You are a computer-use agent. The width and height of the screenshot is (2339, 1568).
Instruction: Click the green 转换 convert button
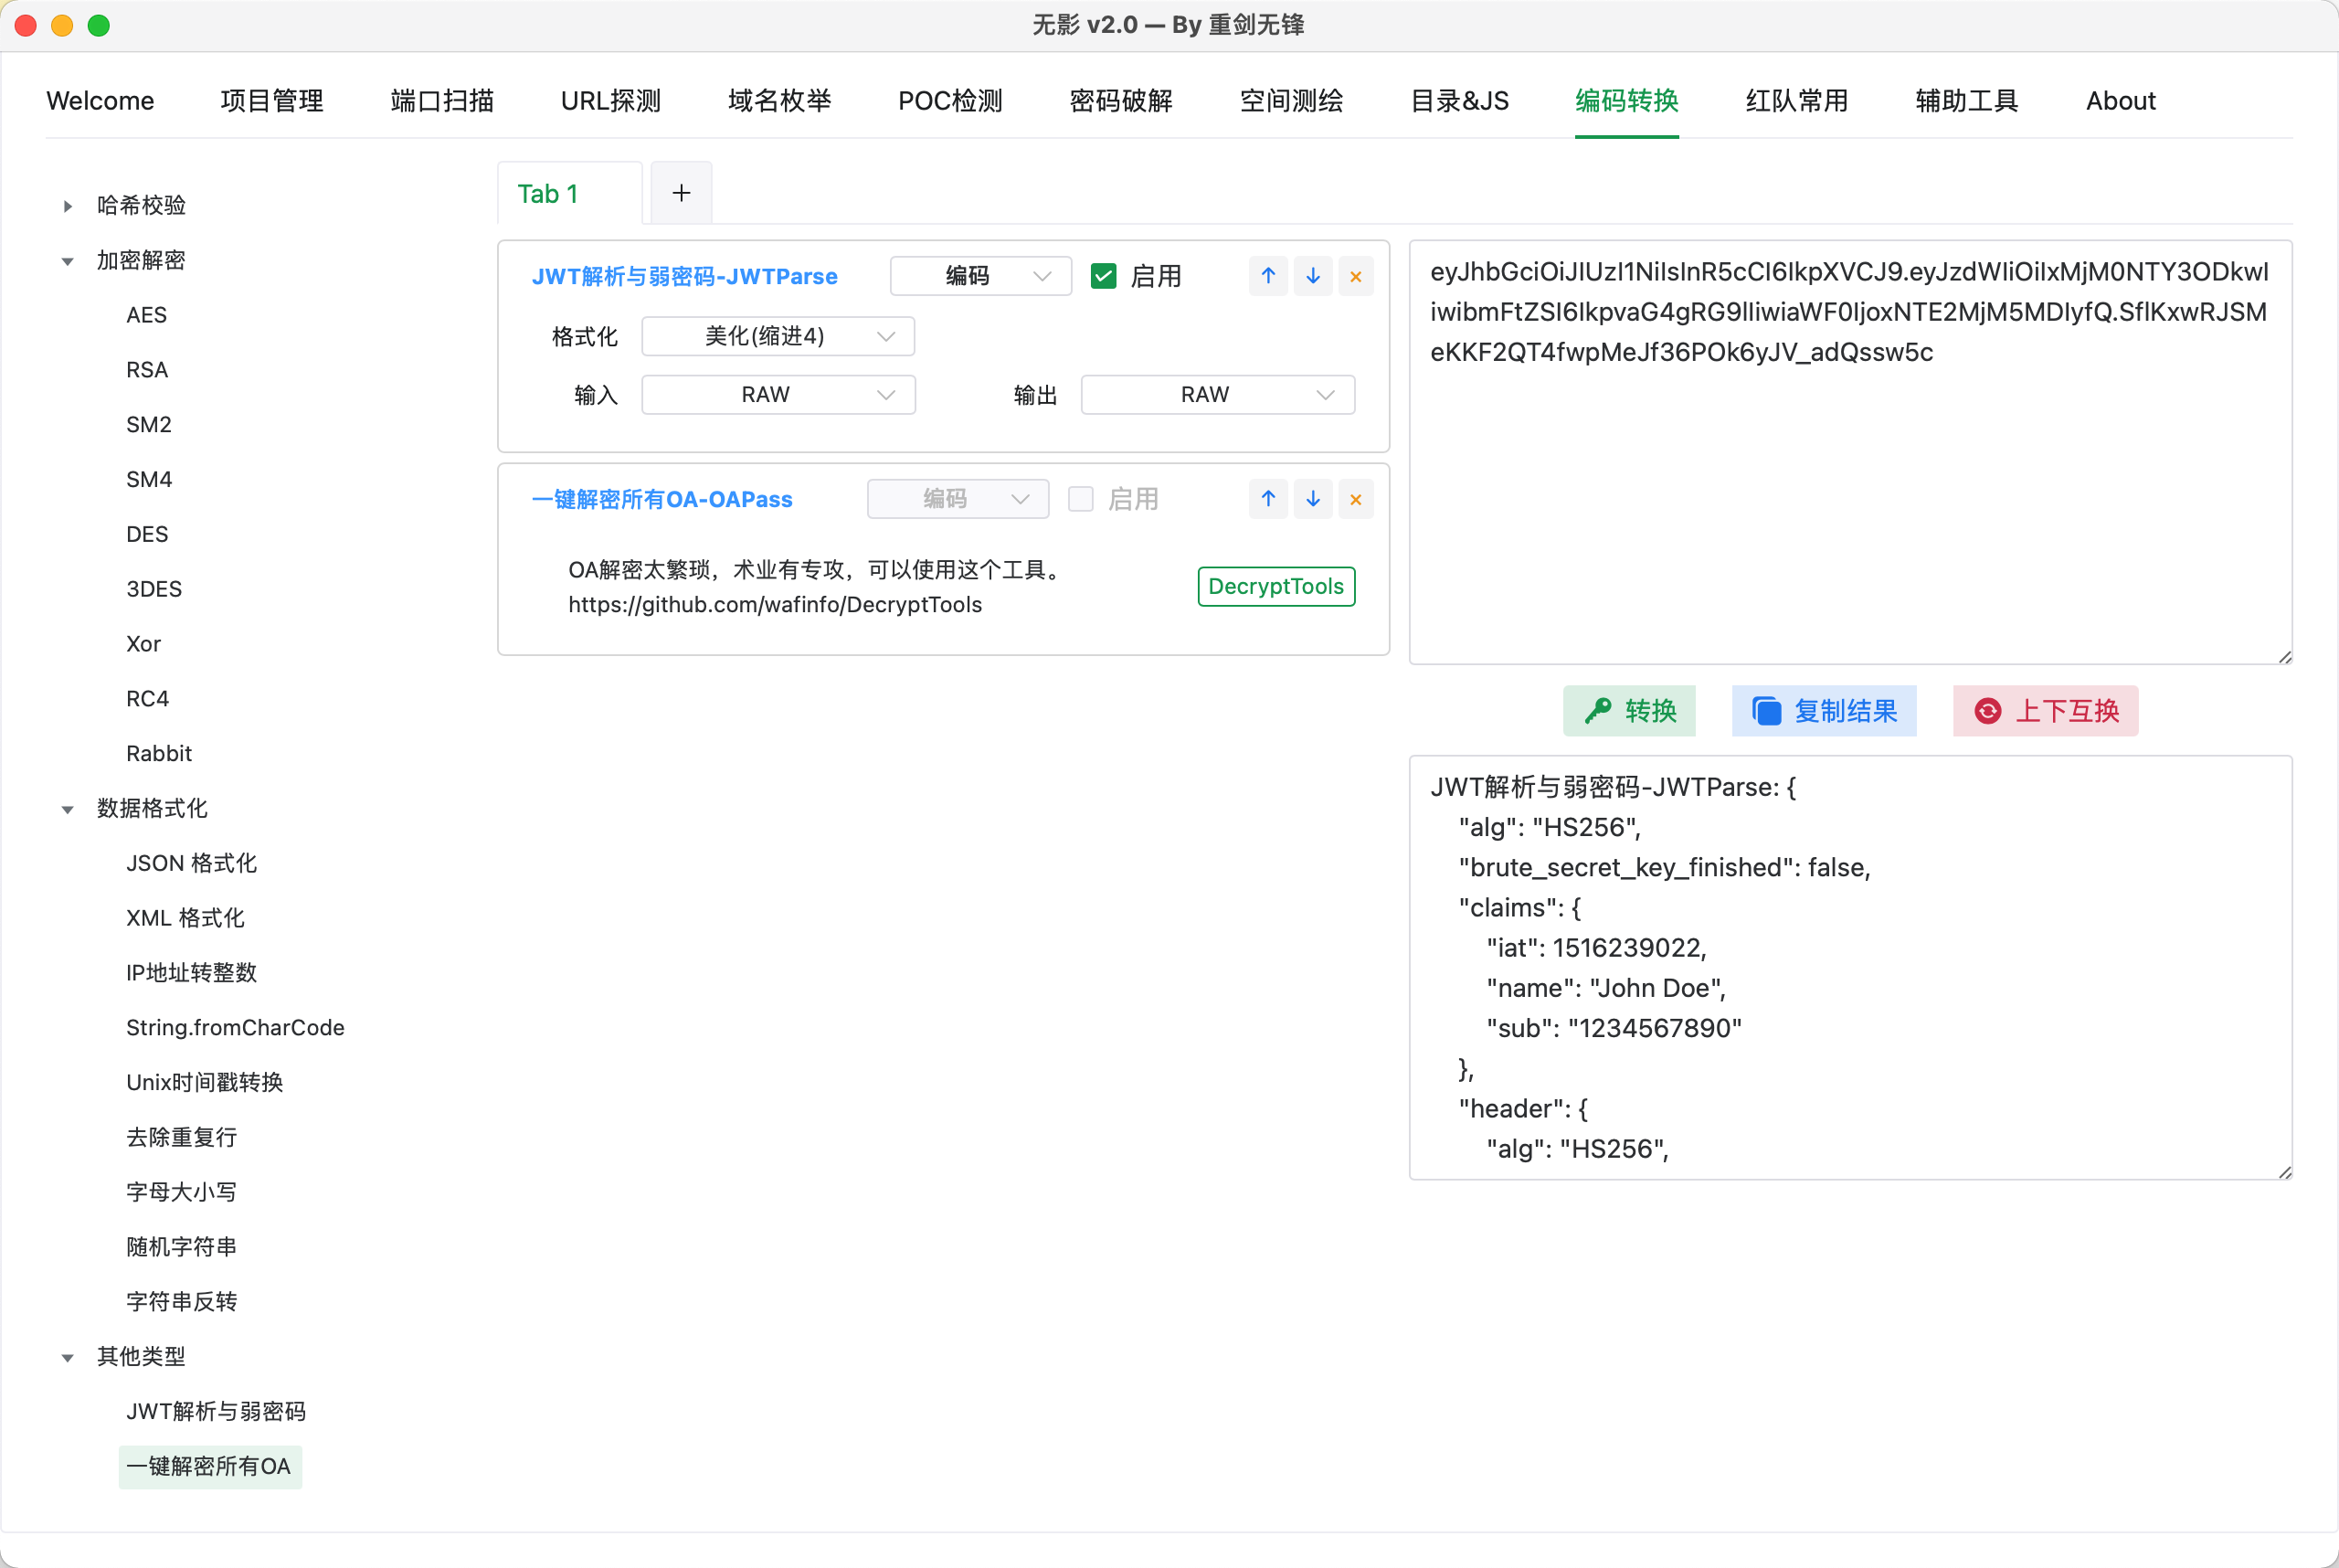coord(1629,711)
